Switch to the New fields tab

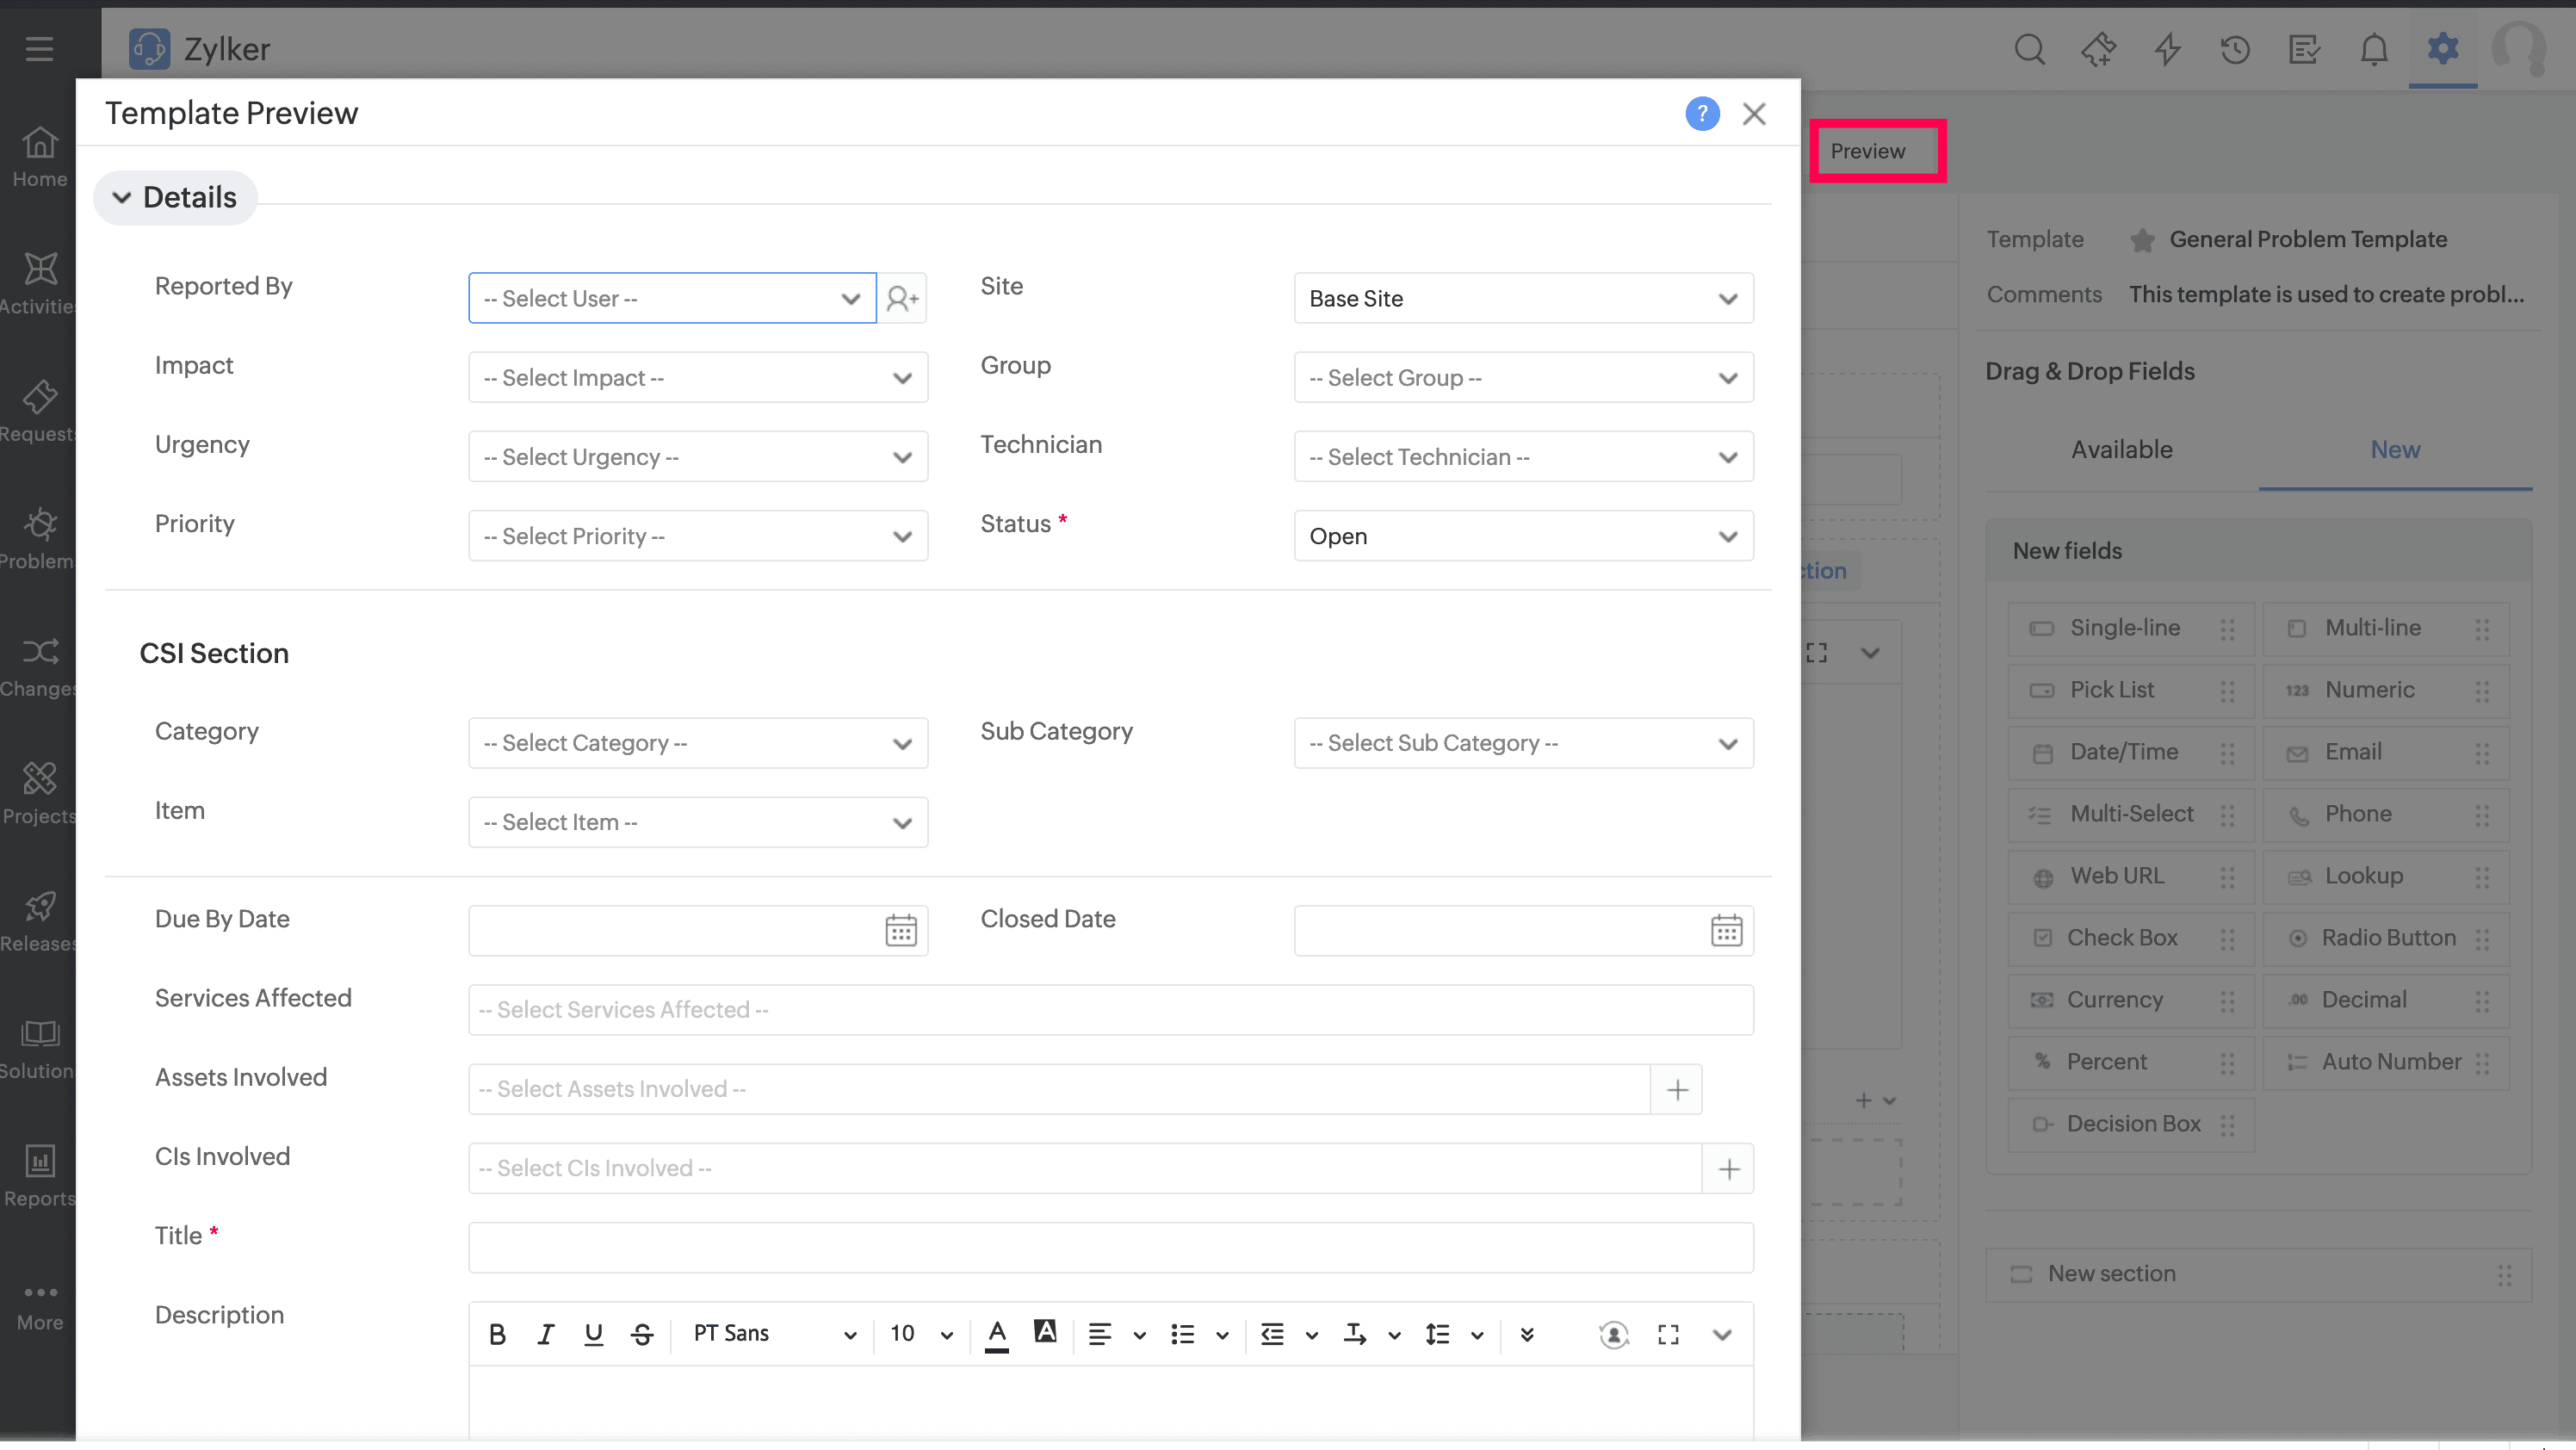coord(2394,450)
